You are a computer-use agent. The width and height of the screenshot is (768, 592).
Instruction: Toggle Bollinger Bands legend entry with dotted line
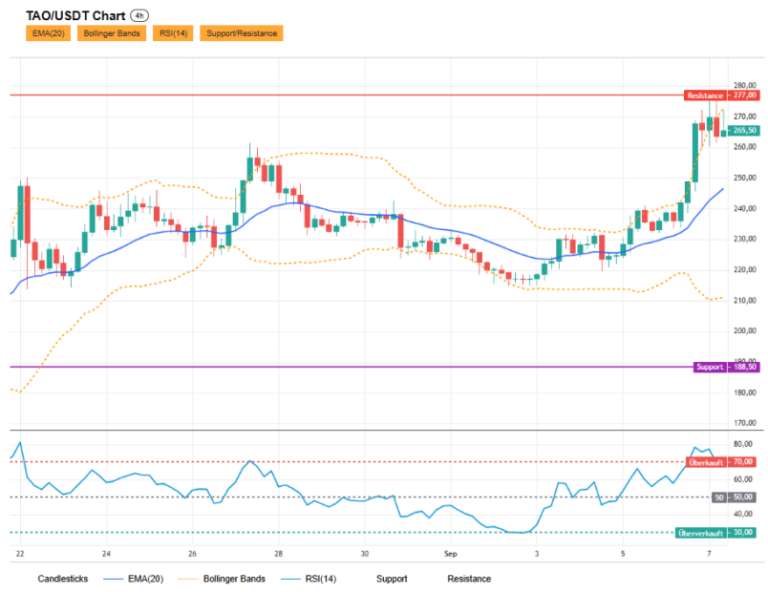(x=222, y=579)
